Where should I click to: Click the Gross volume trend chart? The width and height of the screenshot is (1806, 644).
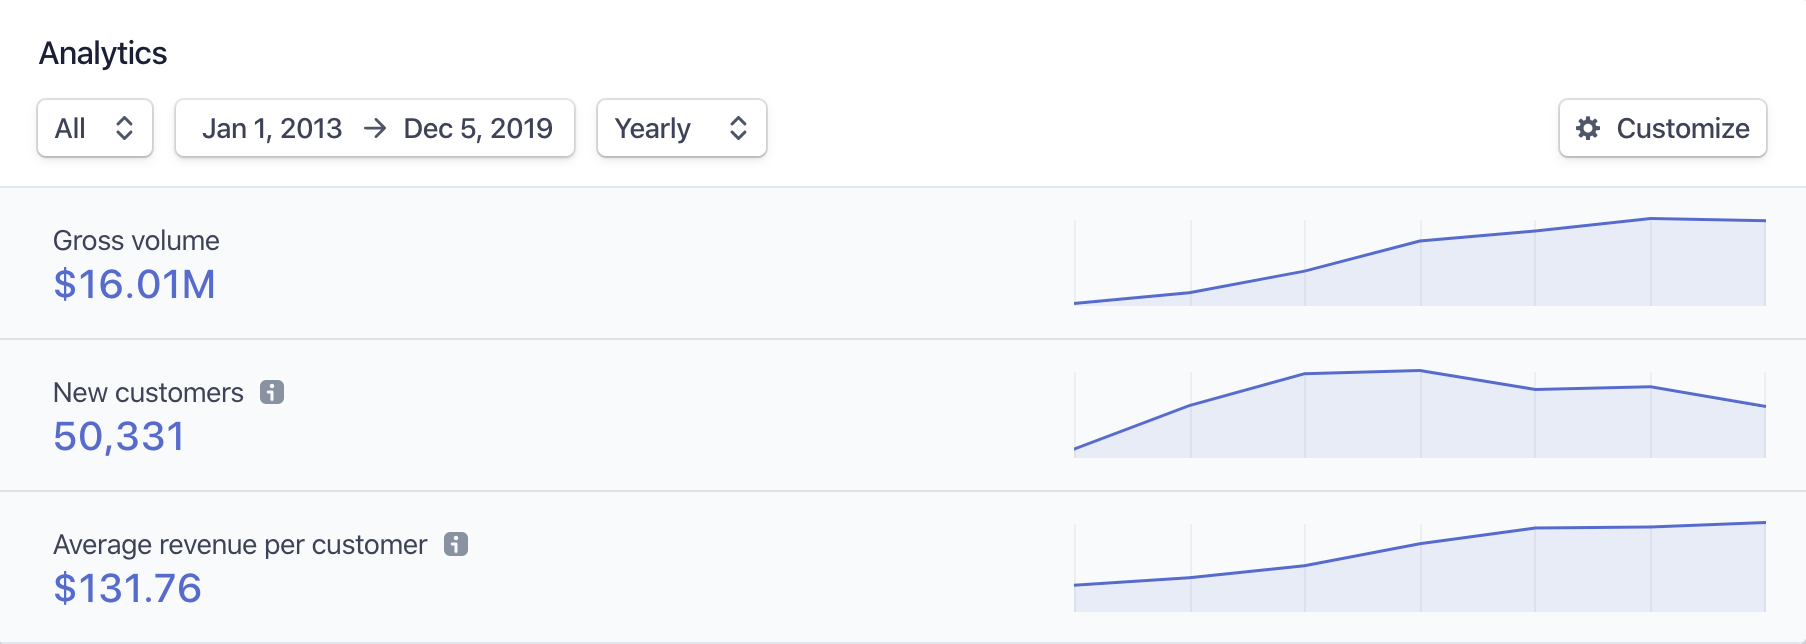tap(1420, 262)
